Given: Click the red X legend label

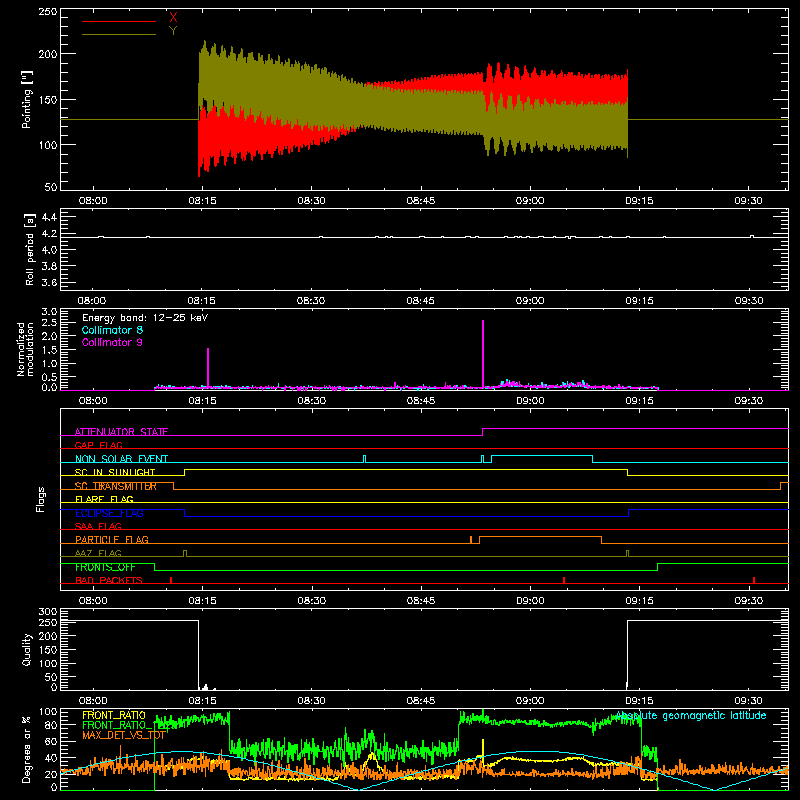Looking at the screenshot, I should coord(173,17).
